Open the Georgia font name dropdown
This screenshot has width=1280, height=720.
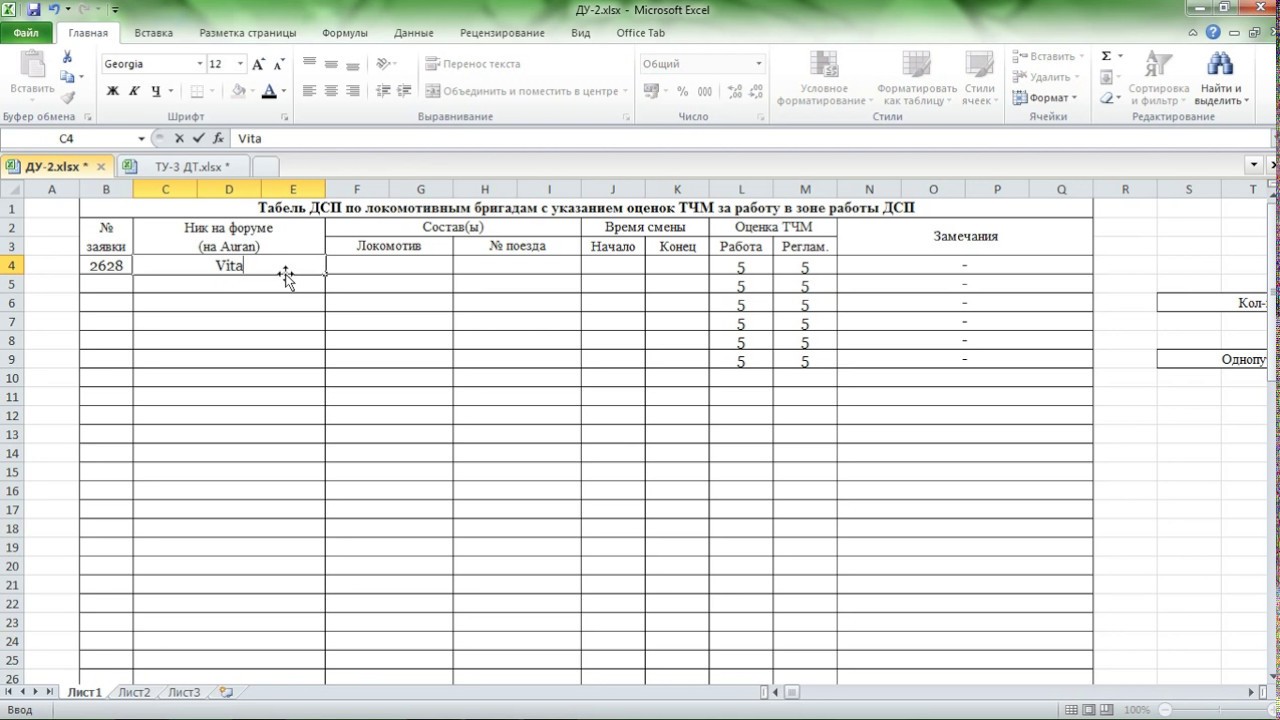point(198,64)
